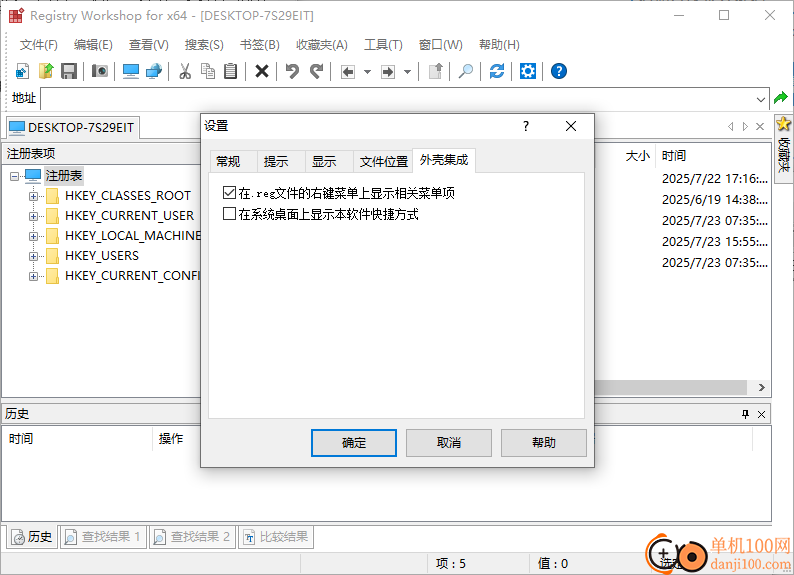Open the back history dropdown arrow

click(x=368, y=72)
